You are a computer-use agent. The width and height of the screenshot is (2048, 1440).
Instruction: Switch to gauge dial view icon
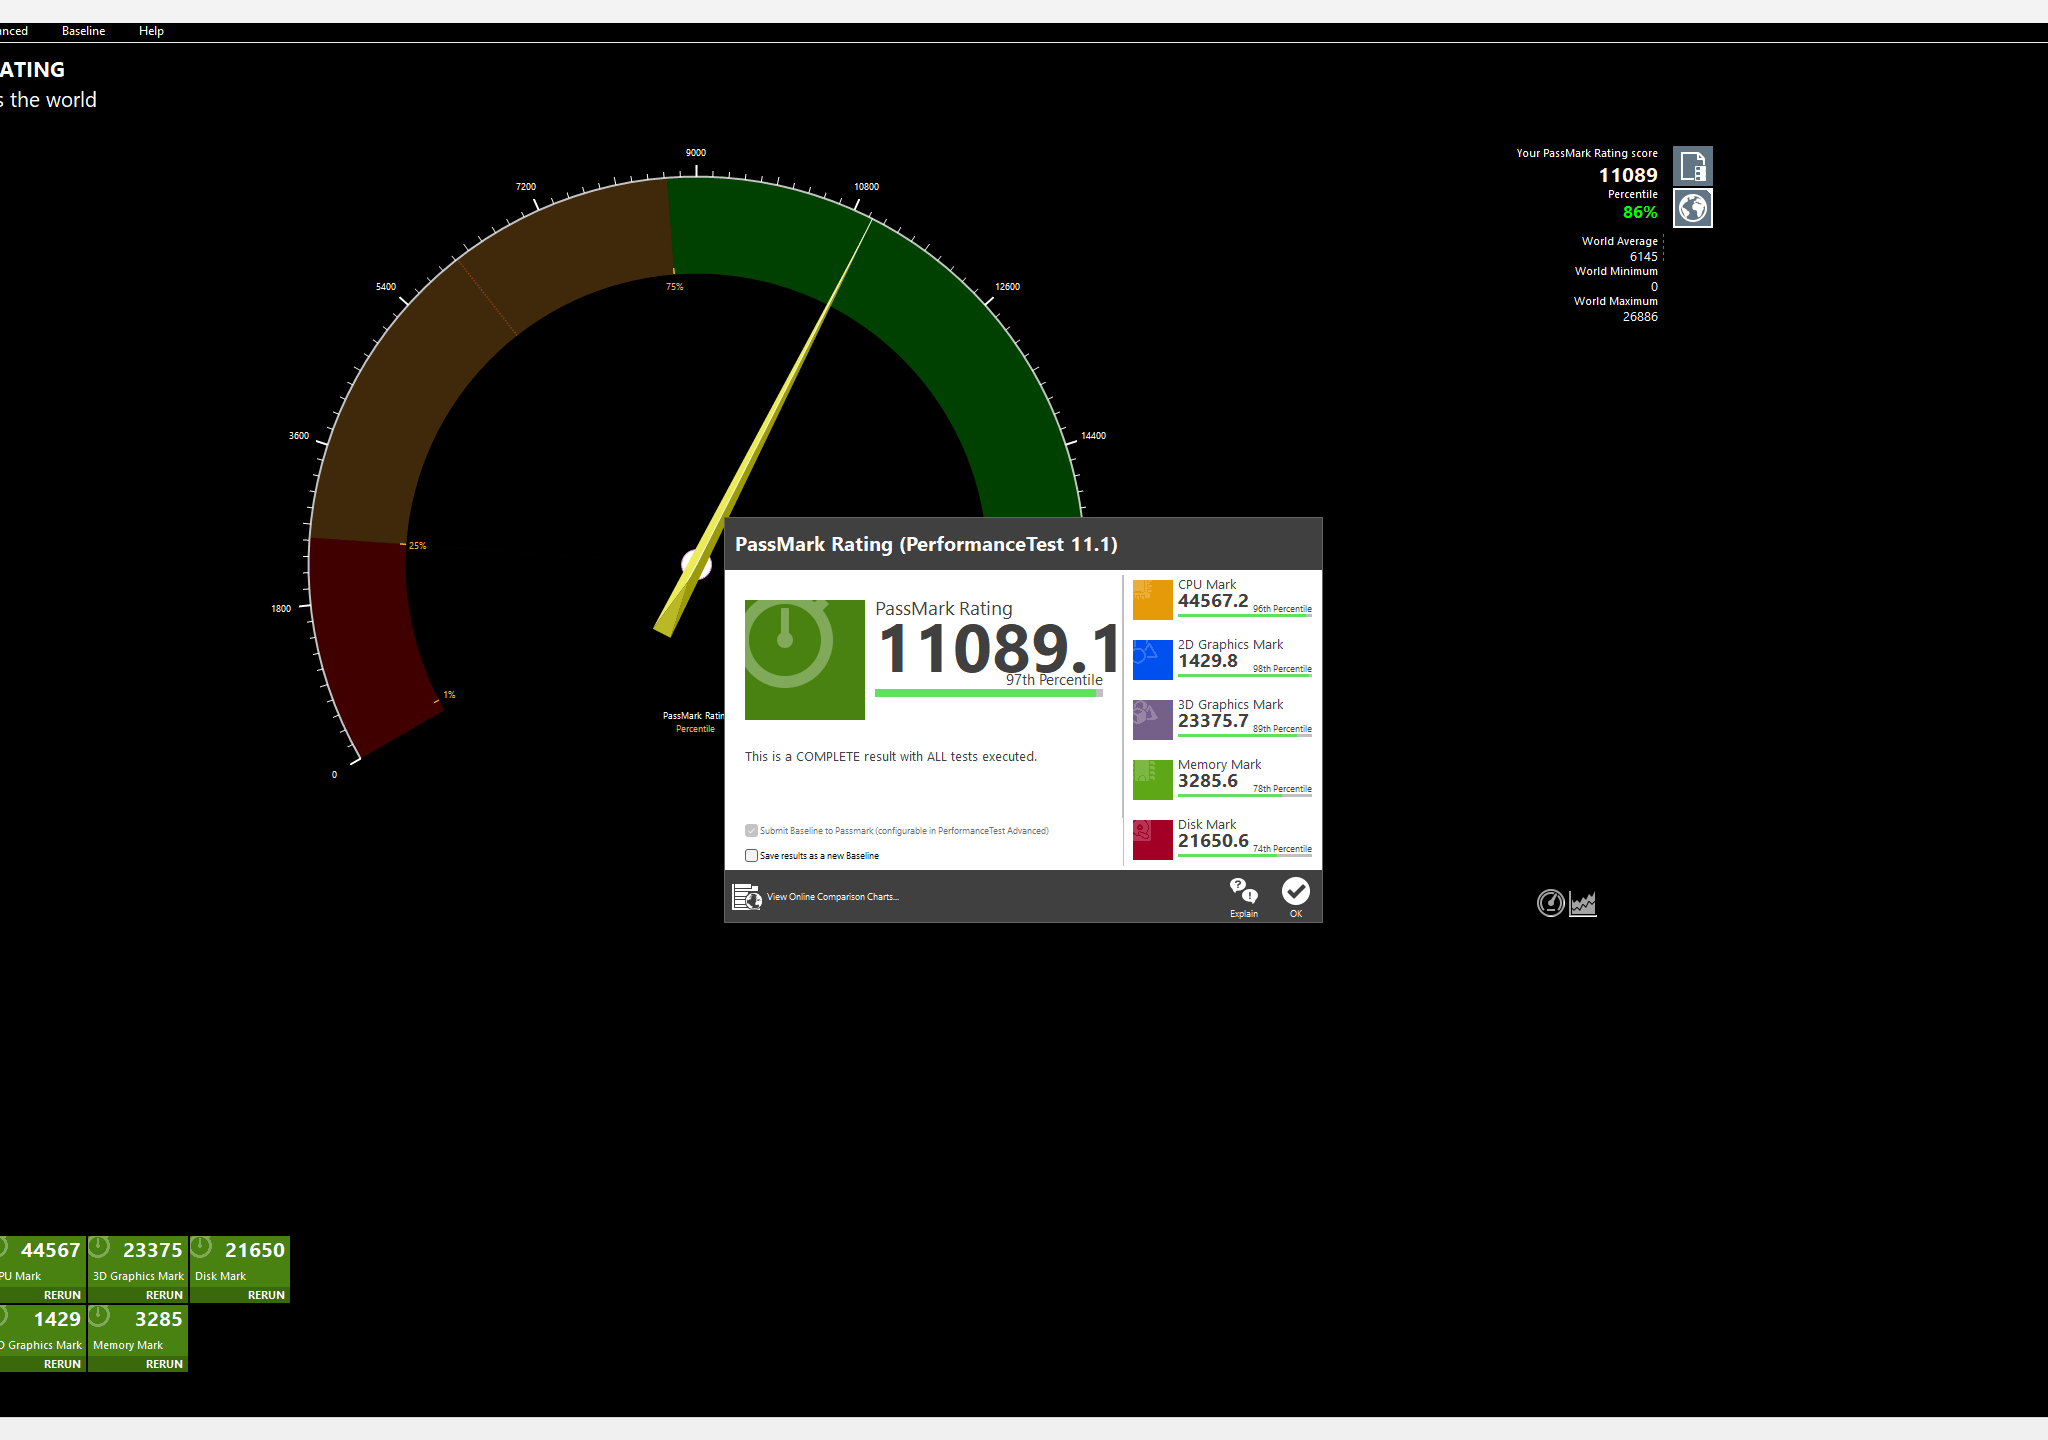coord(1550,903)
